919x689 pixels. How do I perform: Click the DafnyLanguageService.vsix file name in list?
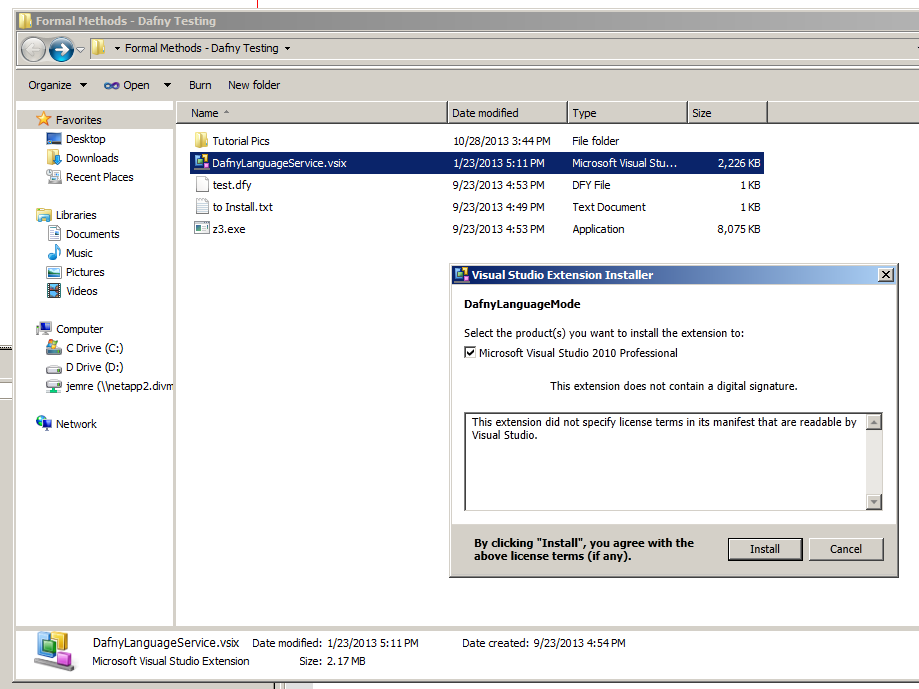[280, 163]
